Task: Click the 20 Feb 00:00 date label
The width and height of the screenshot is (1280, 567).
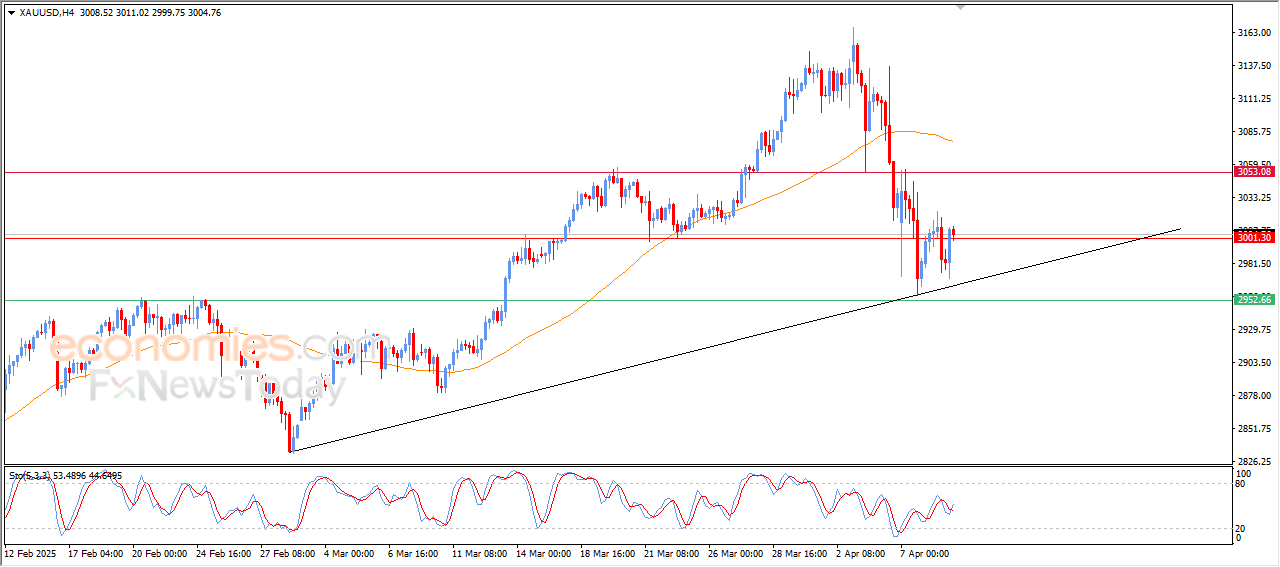Action: coord(161,552)
